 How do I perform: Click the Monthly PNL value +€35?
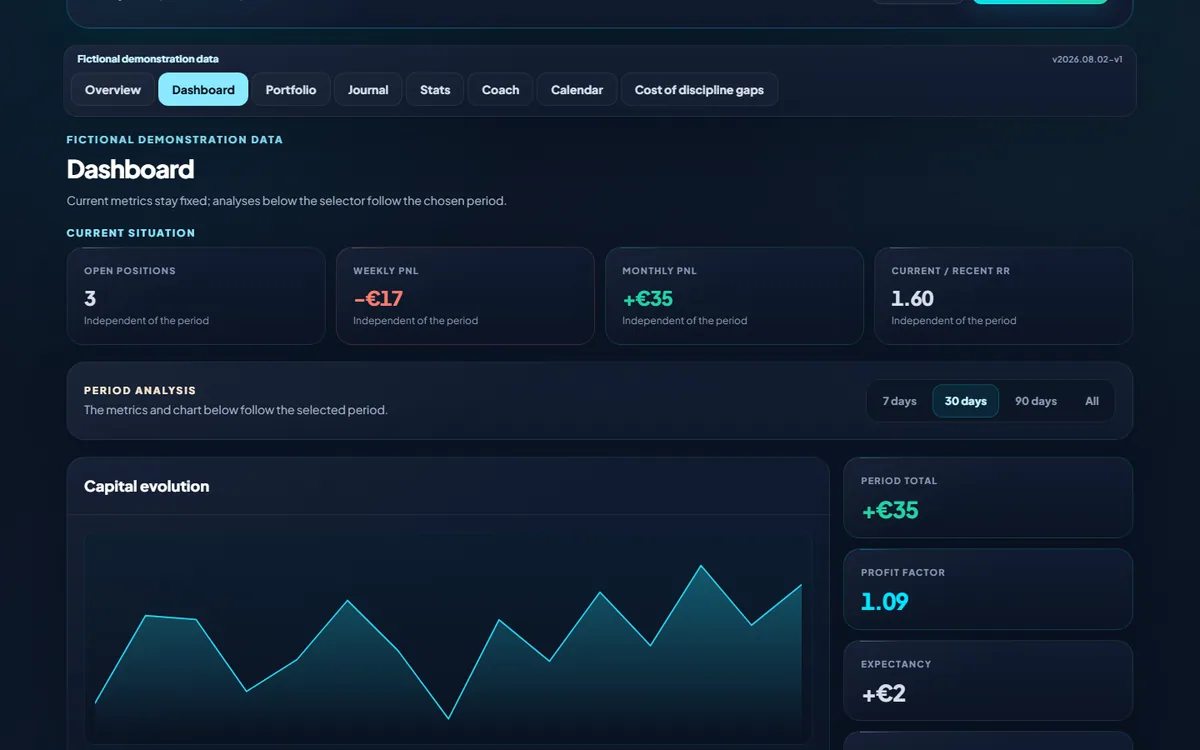click(x=647, y=298)
